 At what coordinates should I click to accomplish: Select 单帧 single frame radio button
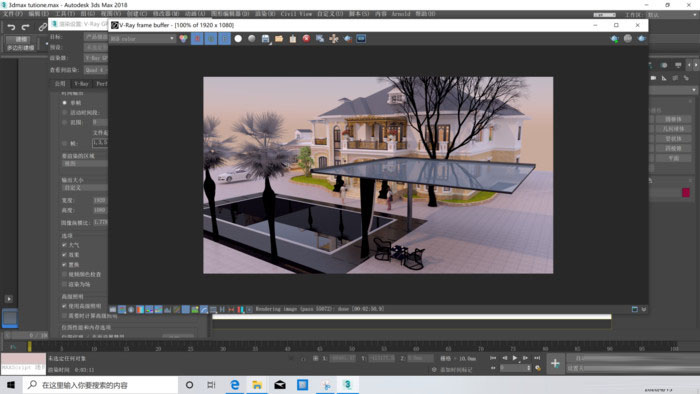(x=65, y=103)
